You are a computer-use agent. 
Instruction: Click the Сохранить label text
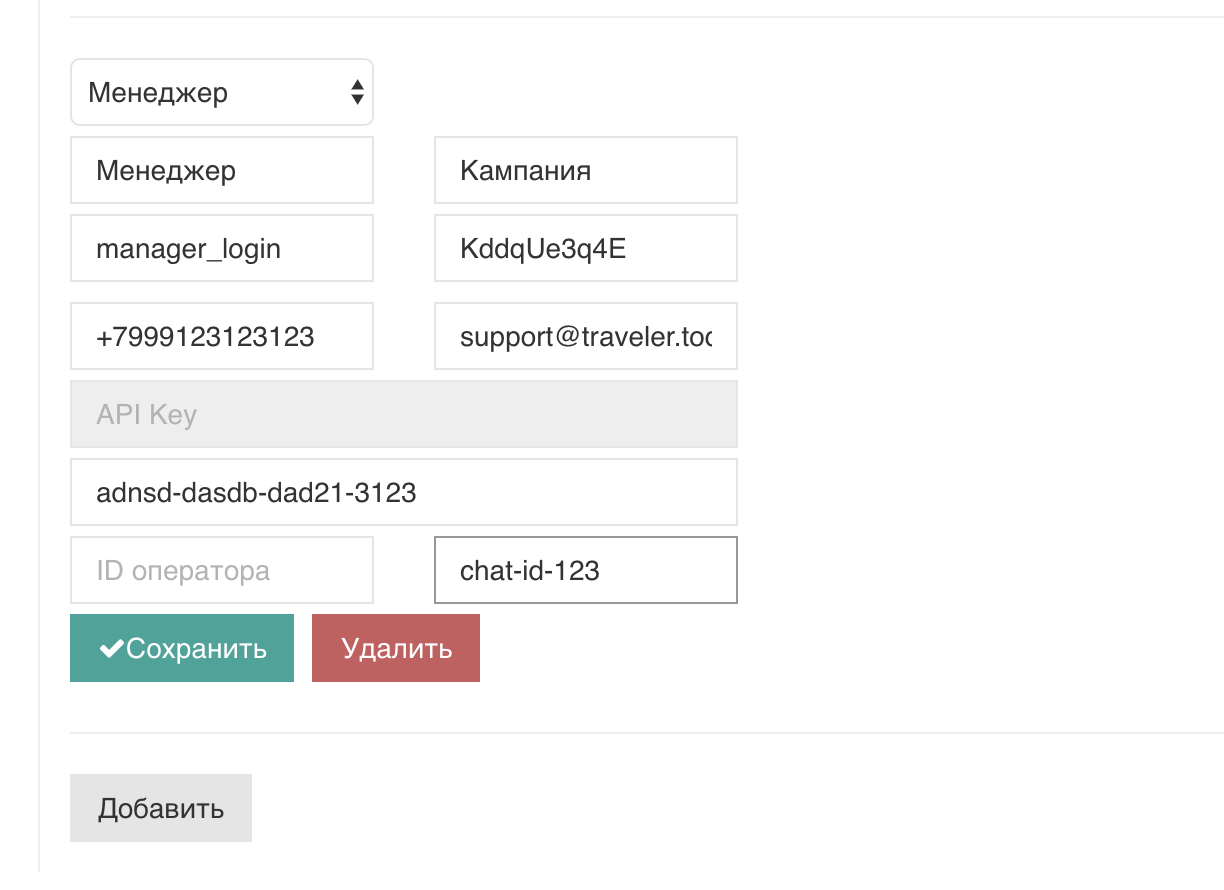click(197, 648)
